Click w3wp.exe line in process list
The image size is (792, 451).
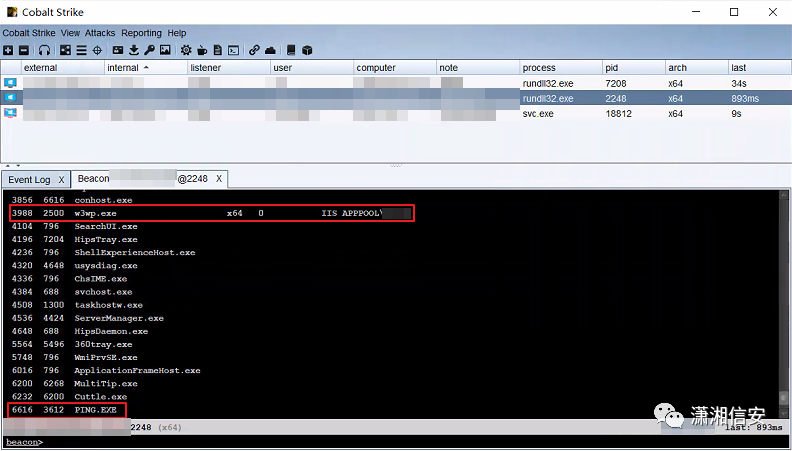pos(212,213)
